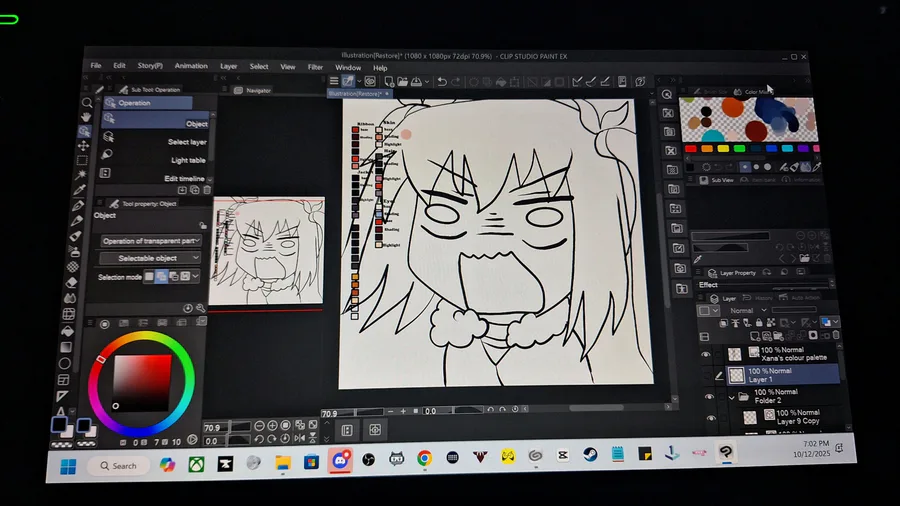Switch to the Navigator tab
The height and width of the screenshot is (506, 900).
tap(253, 91)
